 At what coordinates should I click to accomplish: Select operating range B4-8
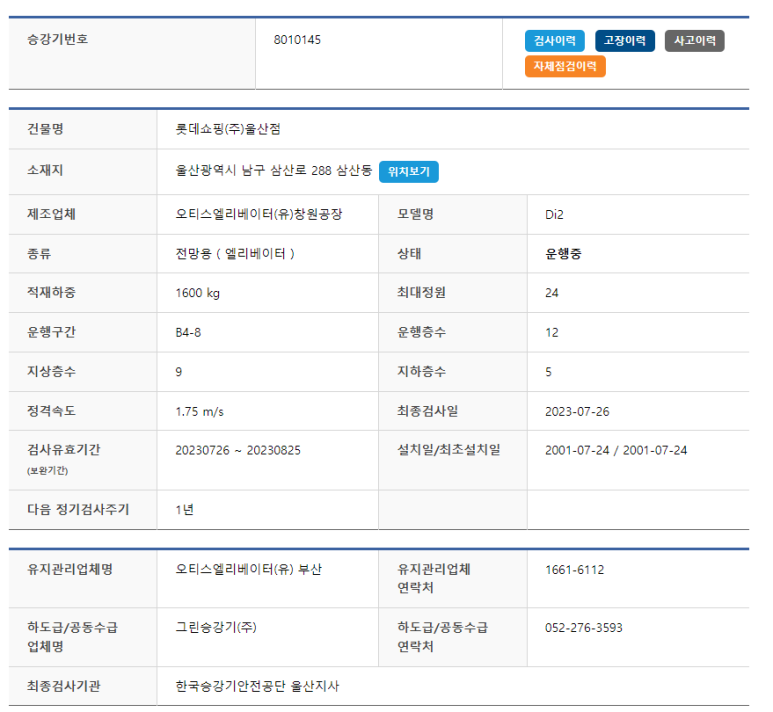coord(188,332)
